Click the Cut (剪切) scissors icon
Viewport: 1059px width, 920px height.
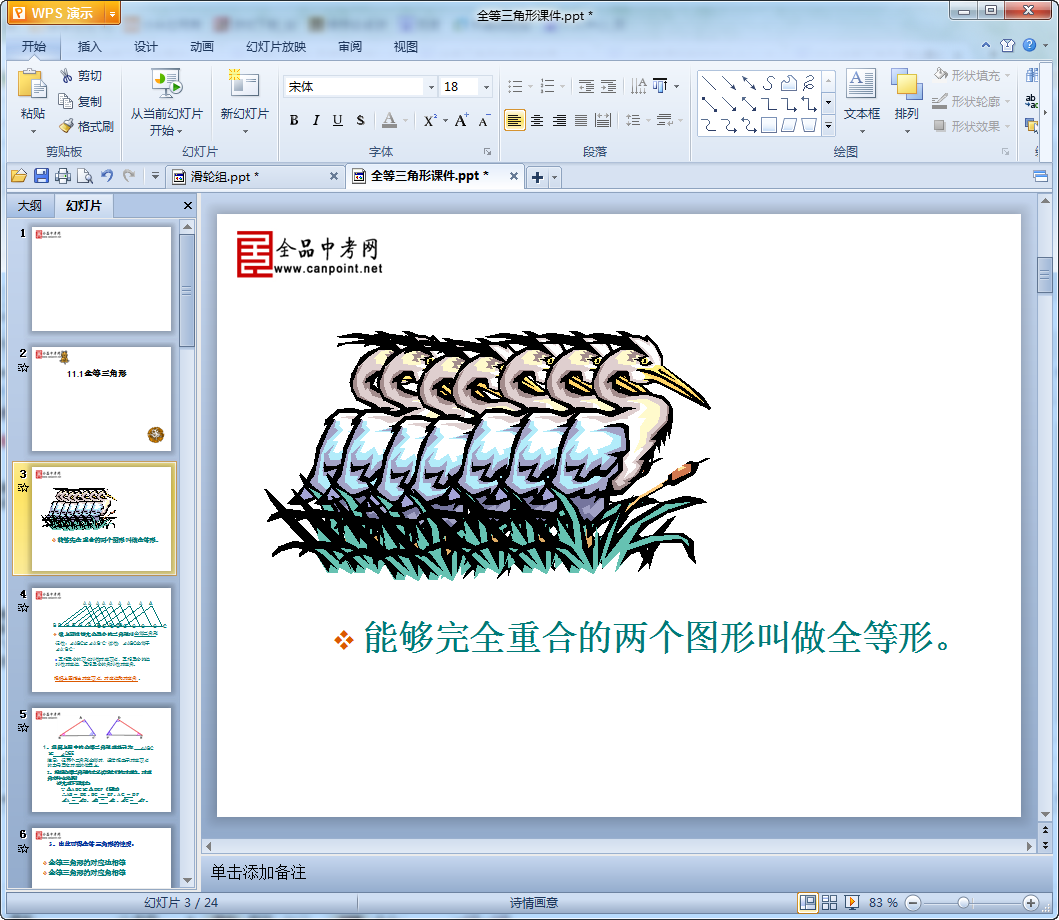(66, 76)
